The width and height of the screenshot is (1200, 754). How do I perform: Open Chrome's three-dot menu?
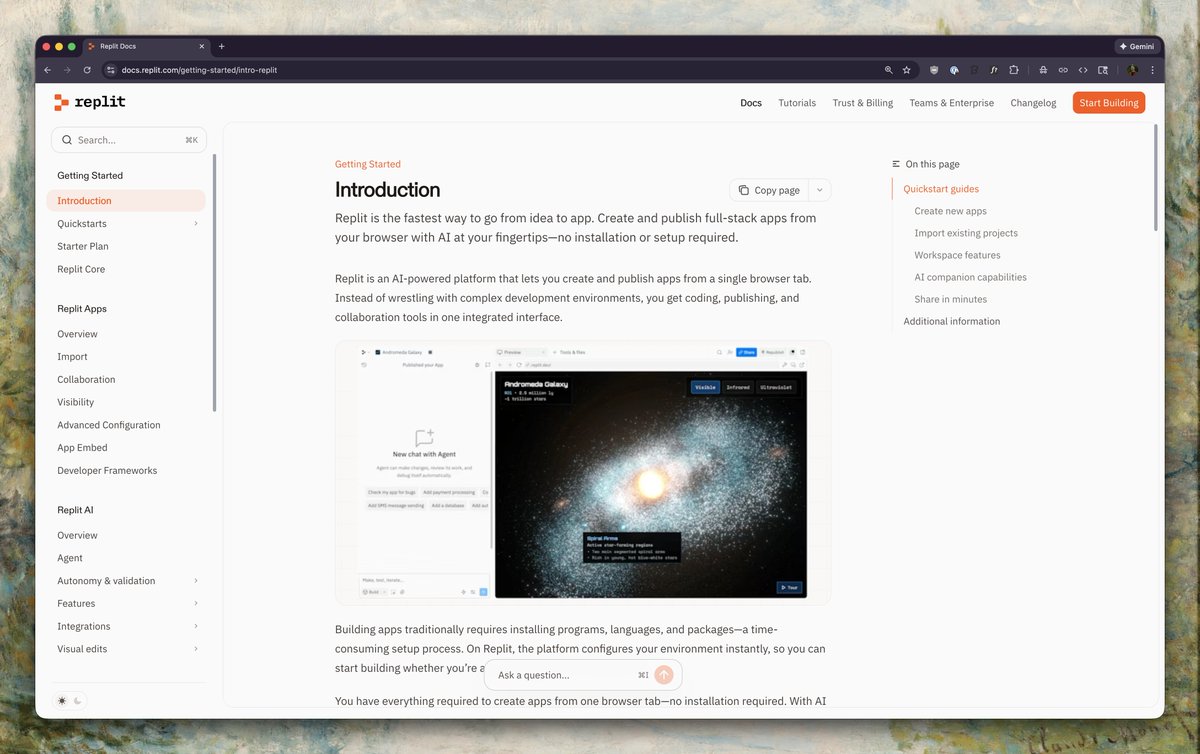1151,70
